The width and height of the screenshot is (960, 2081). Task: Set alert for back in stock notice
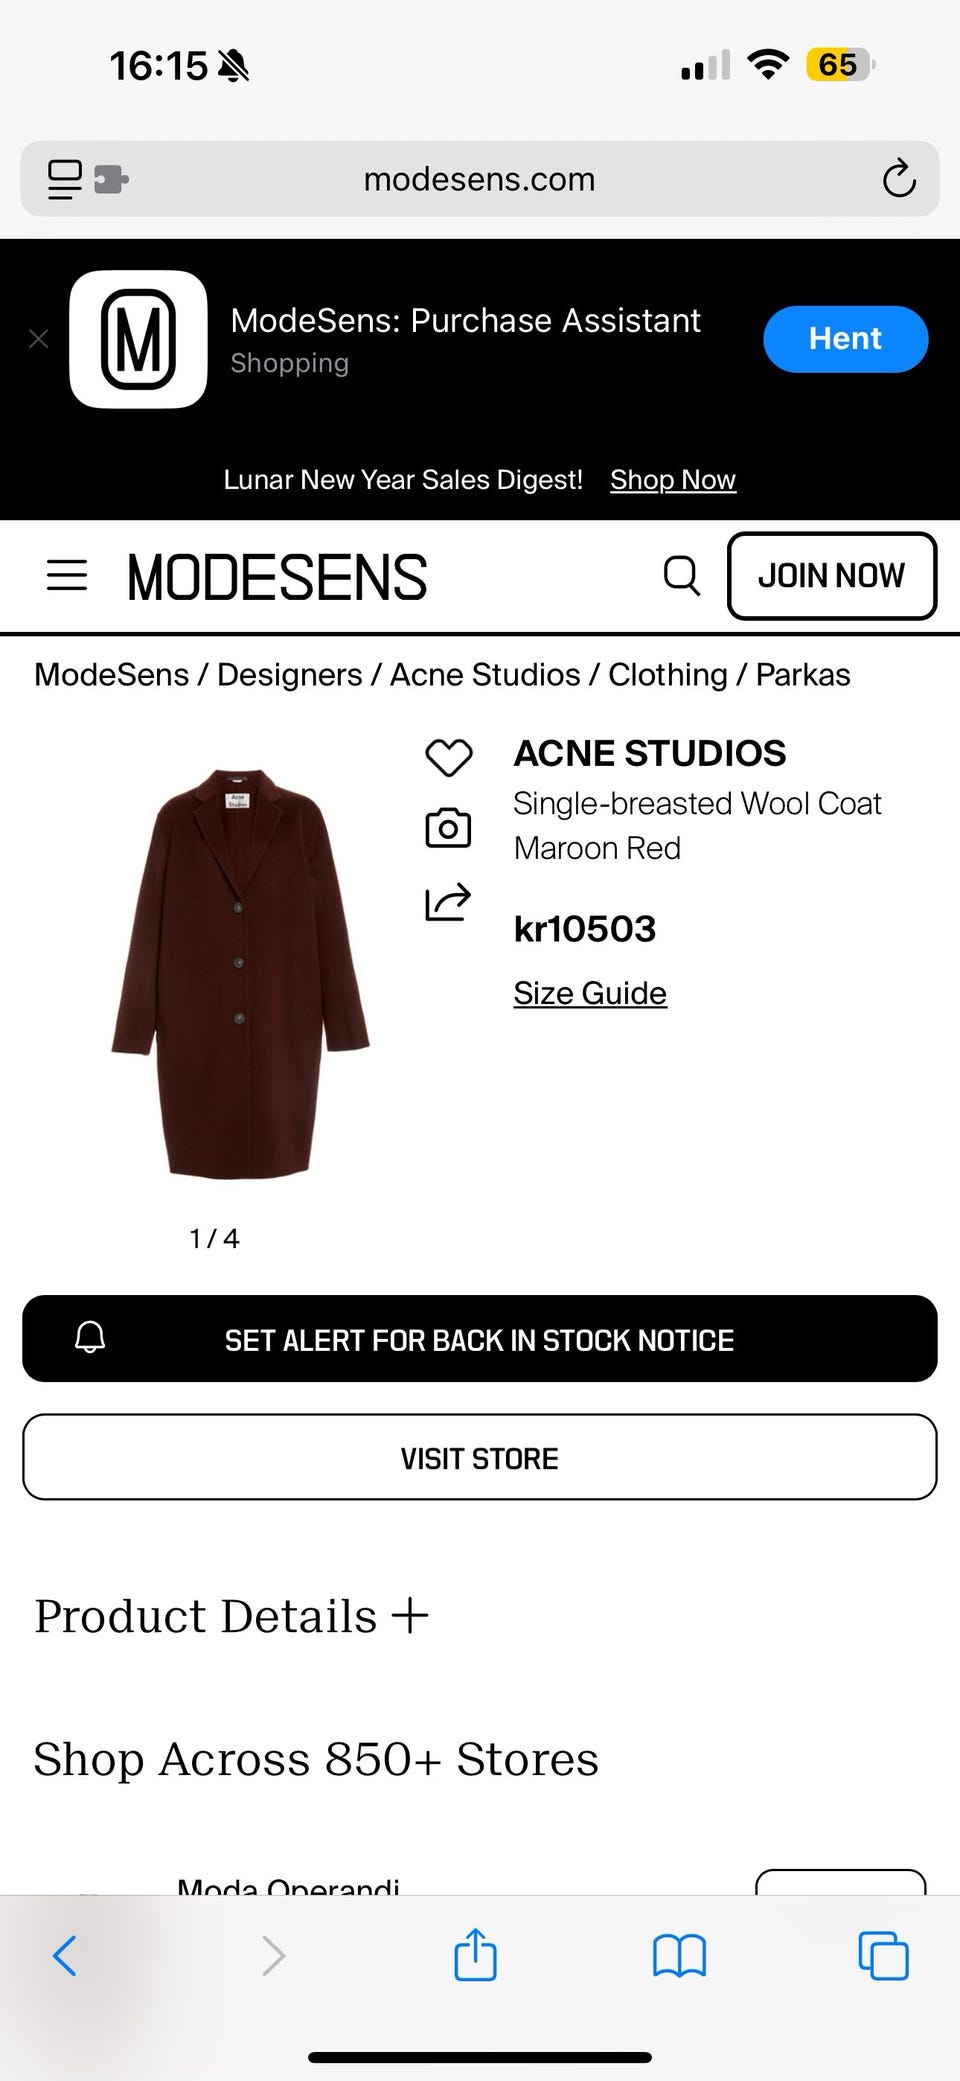click(480, 1339)
